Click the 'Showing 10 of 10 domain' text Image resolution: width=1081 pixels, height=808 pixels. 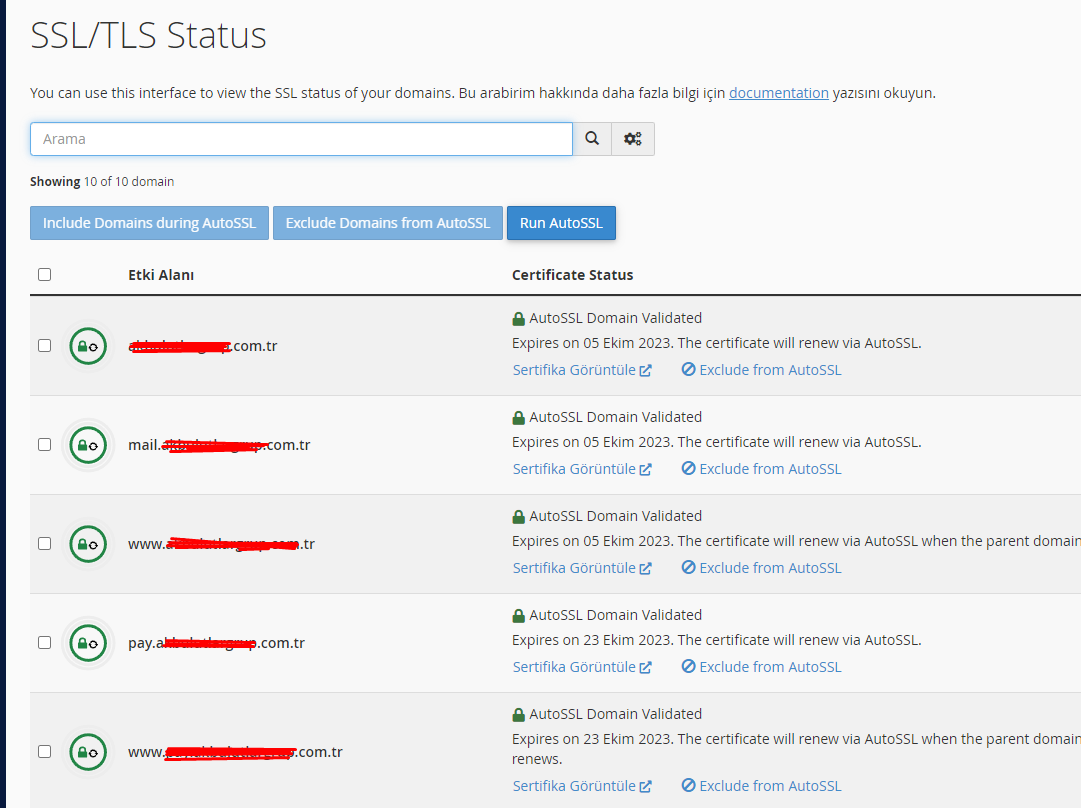(x=102, y=181)
